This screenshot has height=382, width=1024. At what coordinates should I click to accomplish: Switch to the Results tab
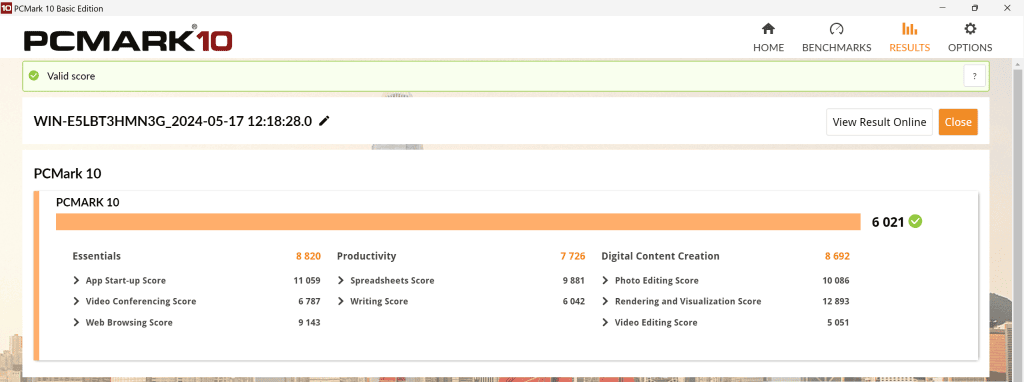[x=909, y=37]
